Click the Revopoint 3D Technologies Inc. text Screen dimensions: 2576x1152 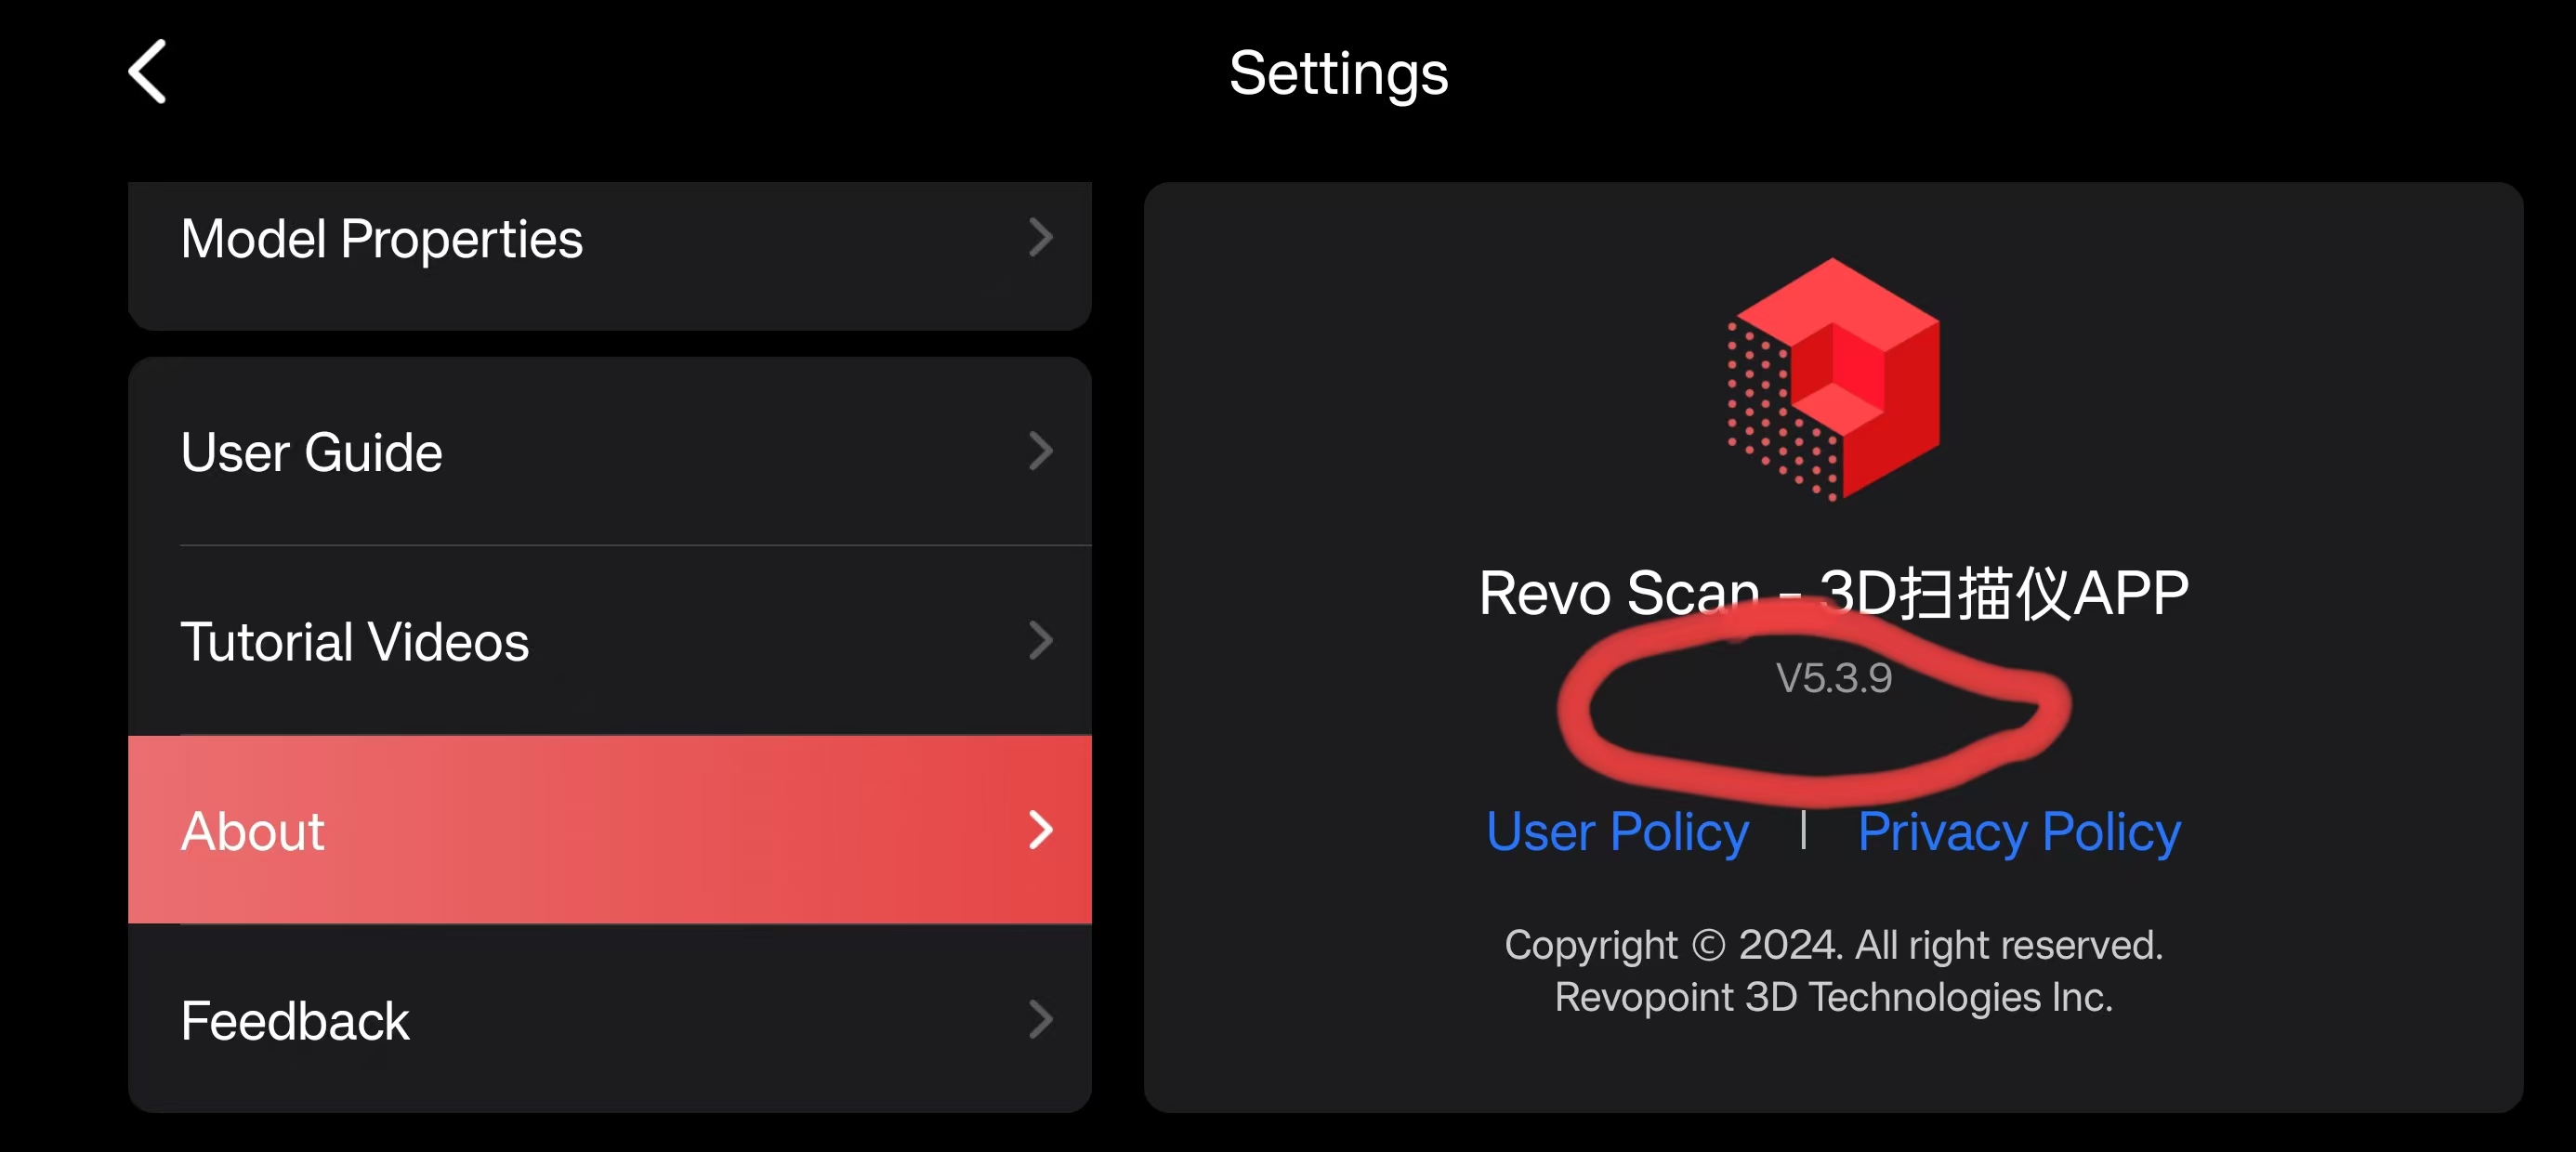(1833, 997)
